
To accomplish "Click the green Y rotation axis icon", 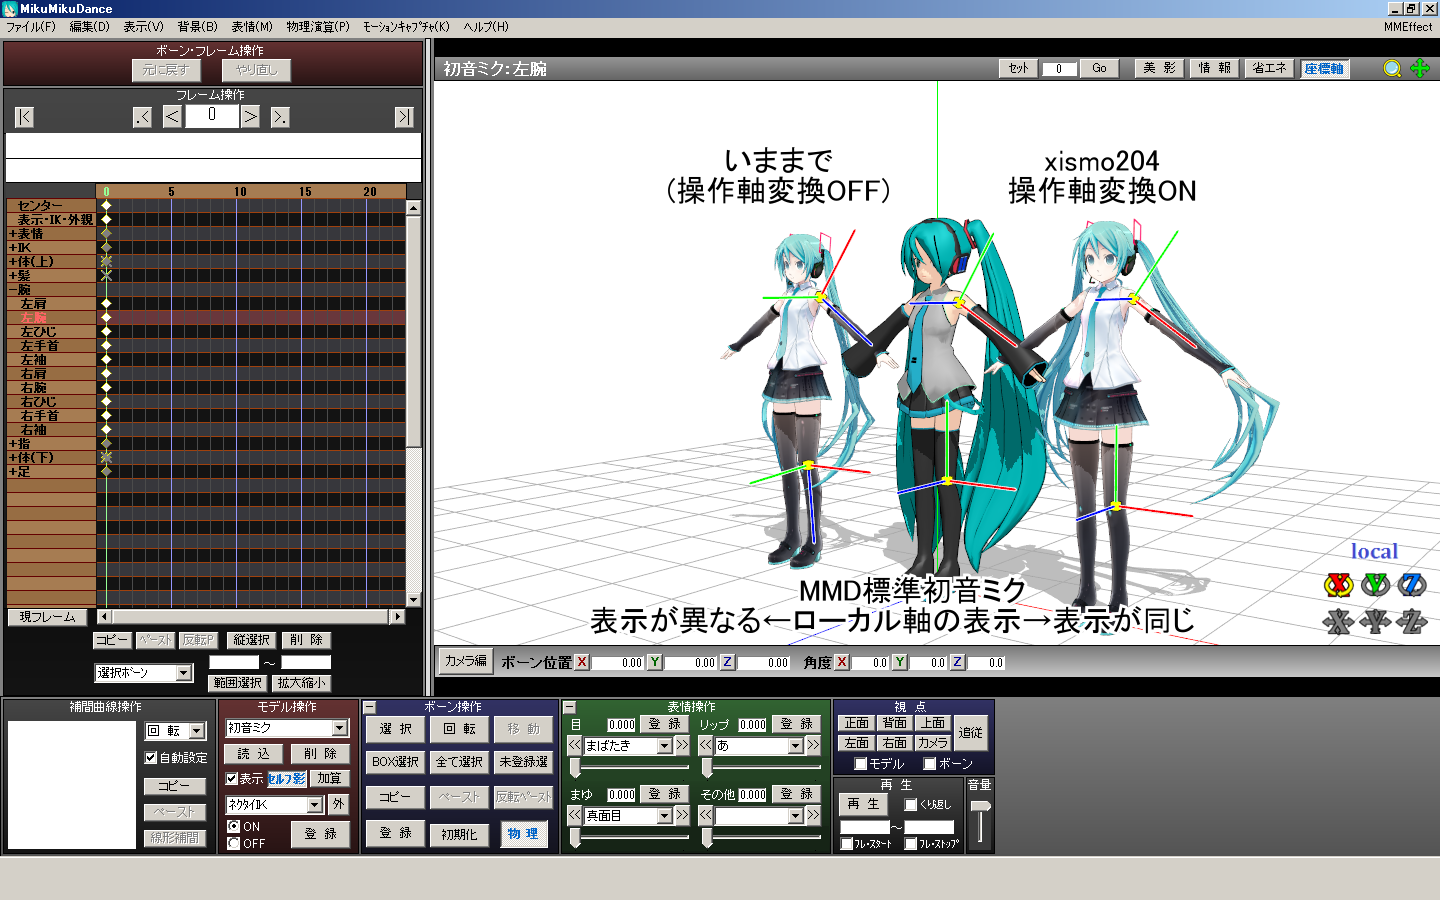I will pyautogui.click(x=1376, y=584).
